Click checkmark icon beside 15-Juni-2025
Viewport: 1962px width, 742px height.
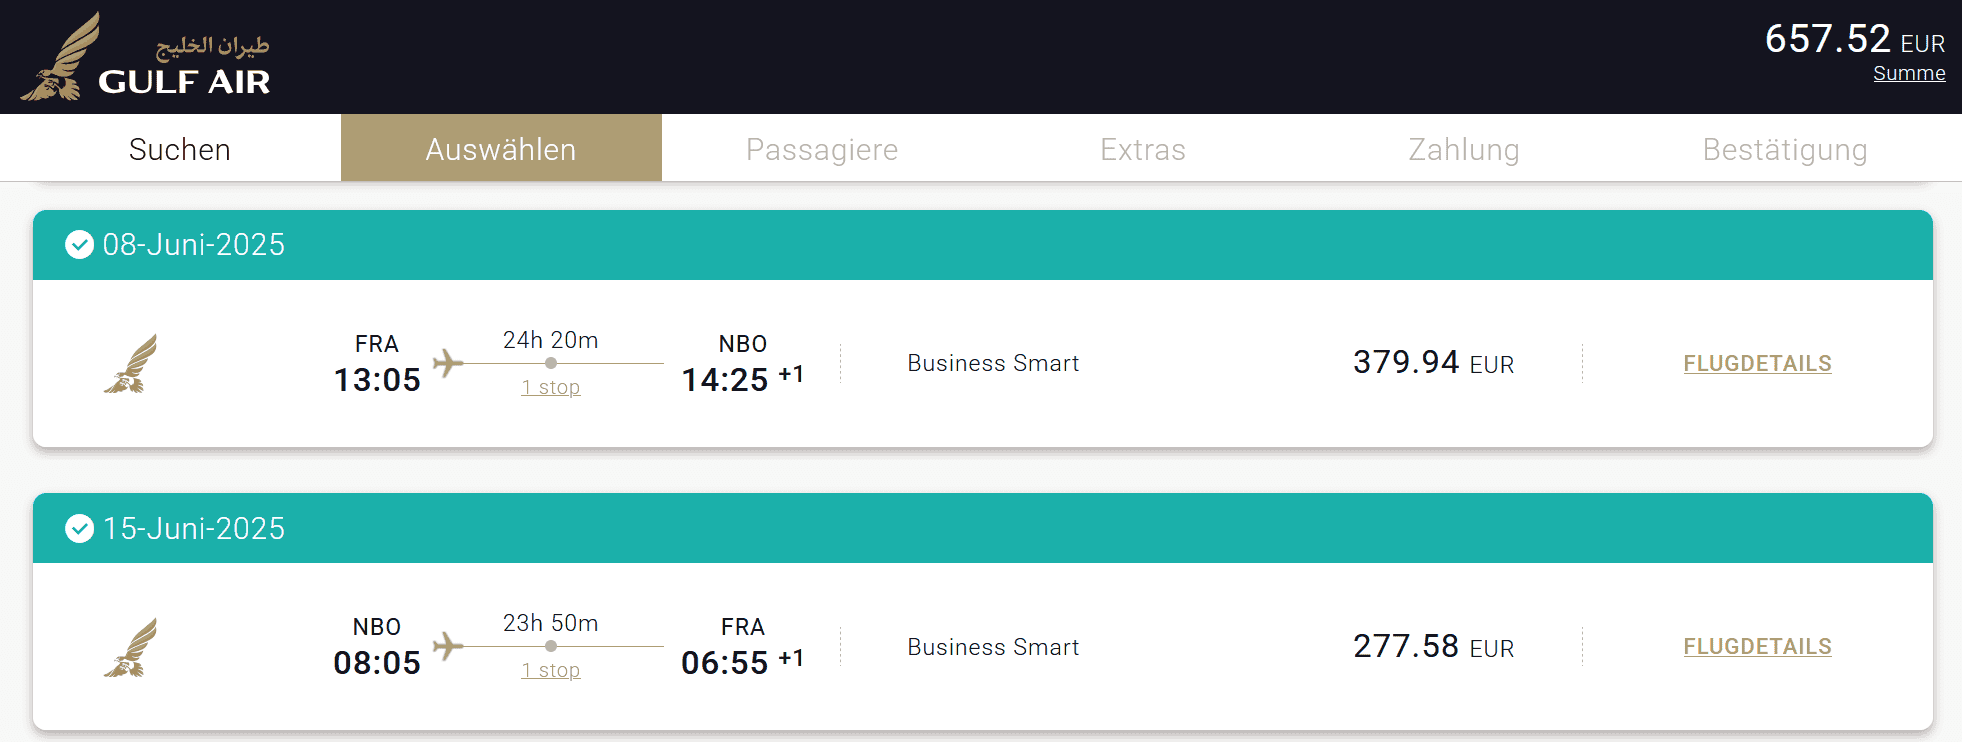tap(79, 528)
